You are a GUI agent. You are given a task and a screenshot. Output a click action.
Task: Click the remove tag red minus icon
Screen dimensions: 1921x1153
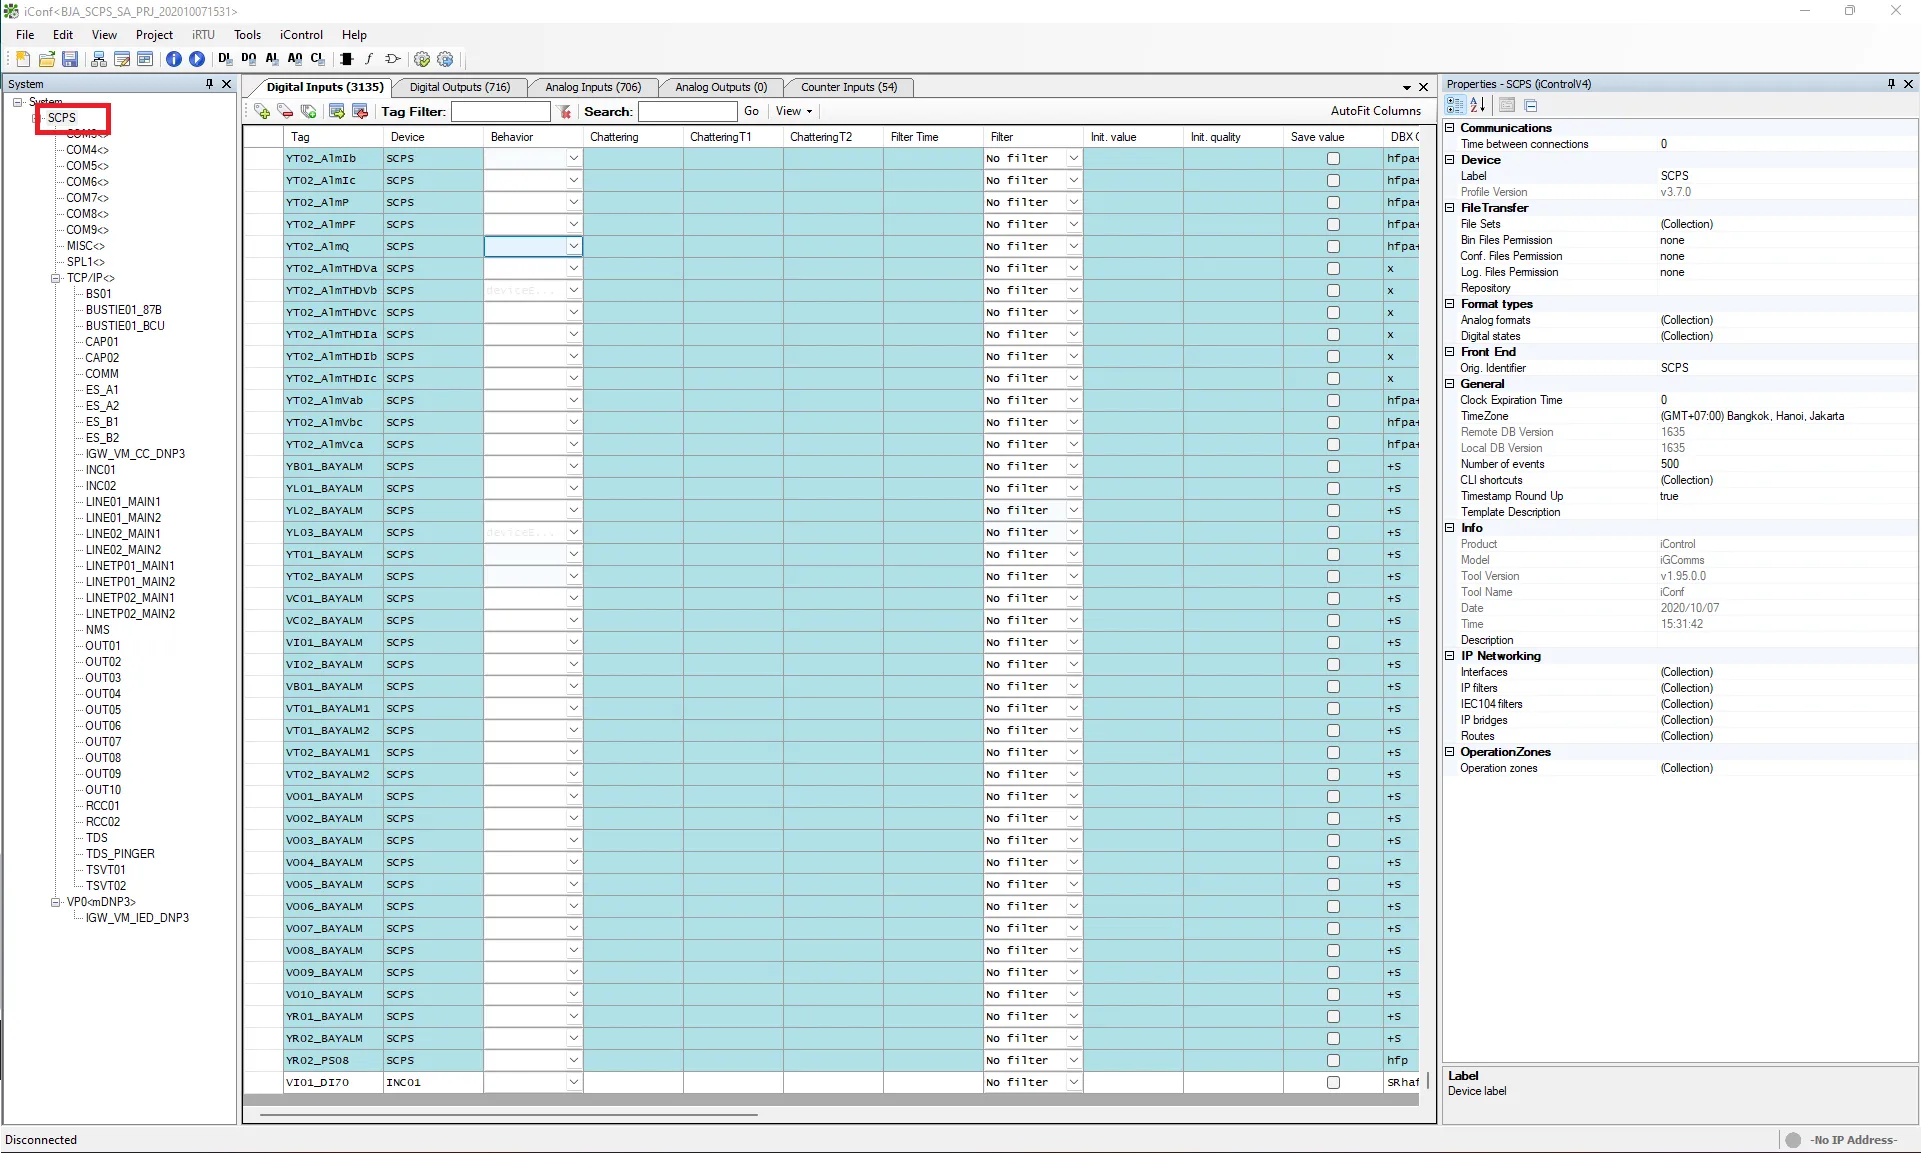click(285, 111)
